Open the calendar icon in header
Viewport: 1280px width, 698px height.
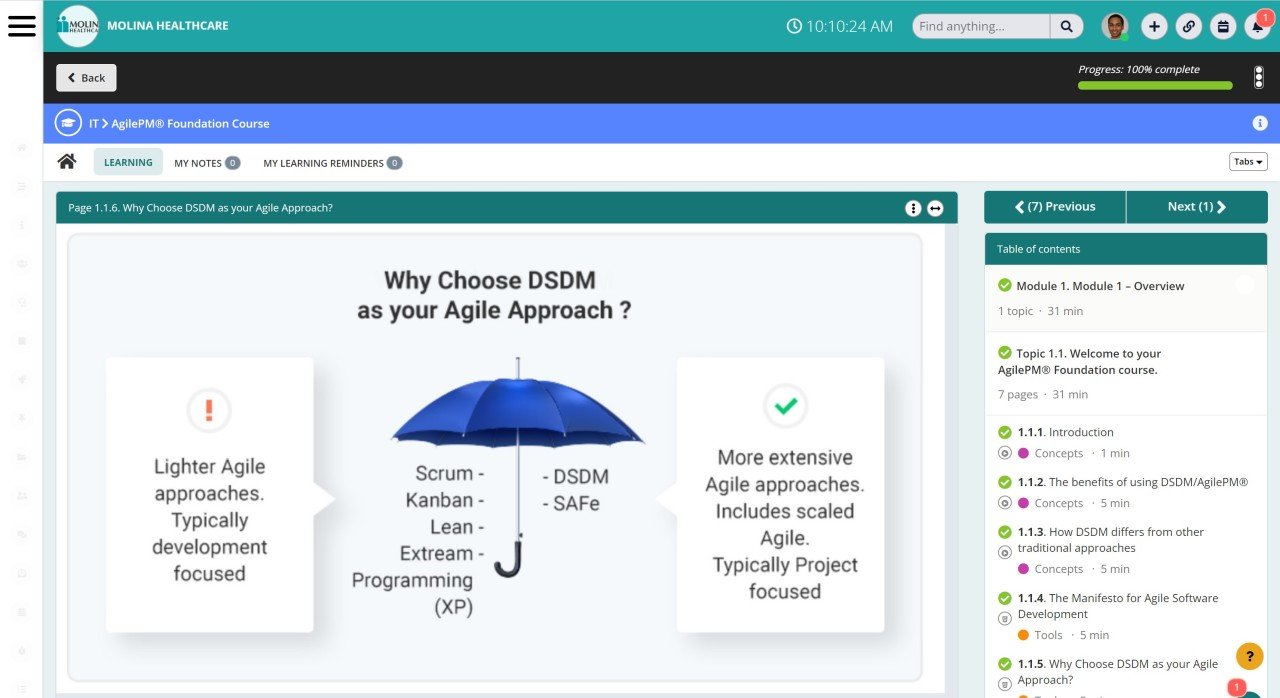tap(1222, 27)
